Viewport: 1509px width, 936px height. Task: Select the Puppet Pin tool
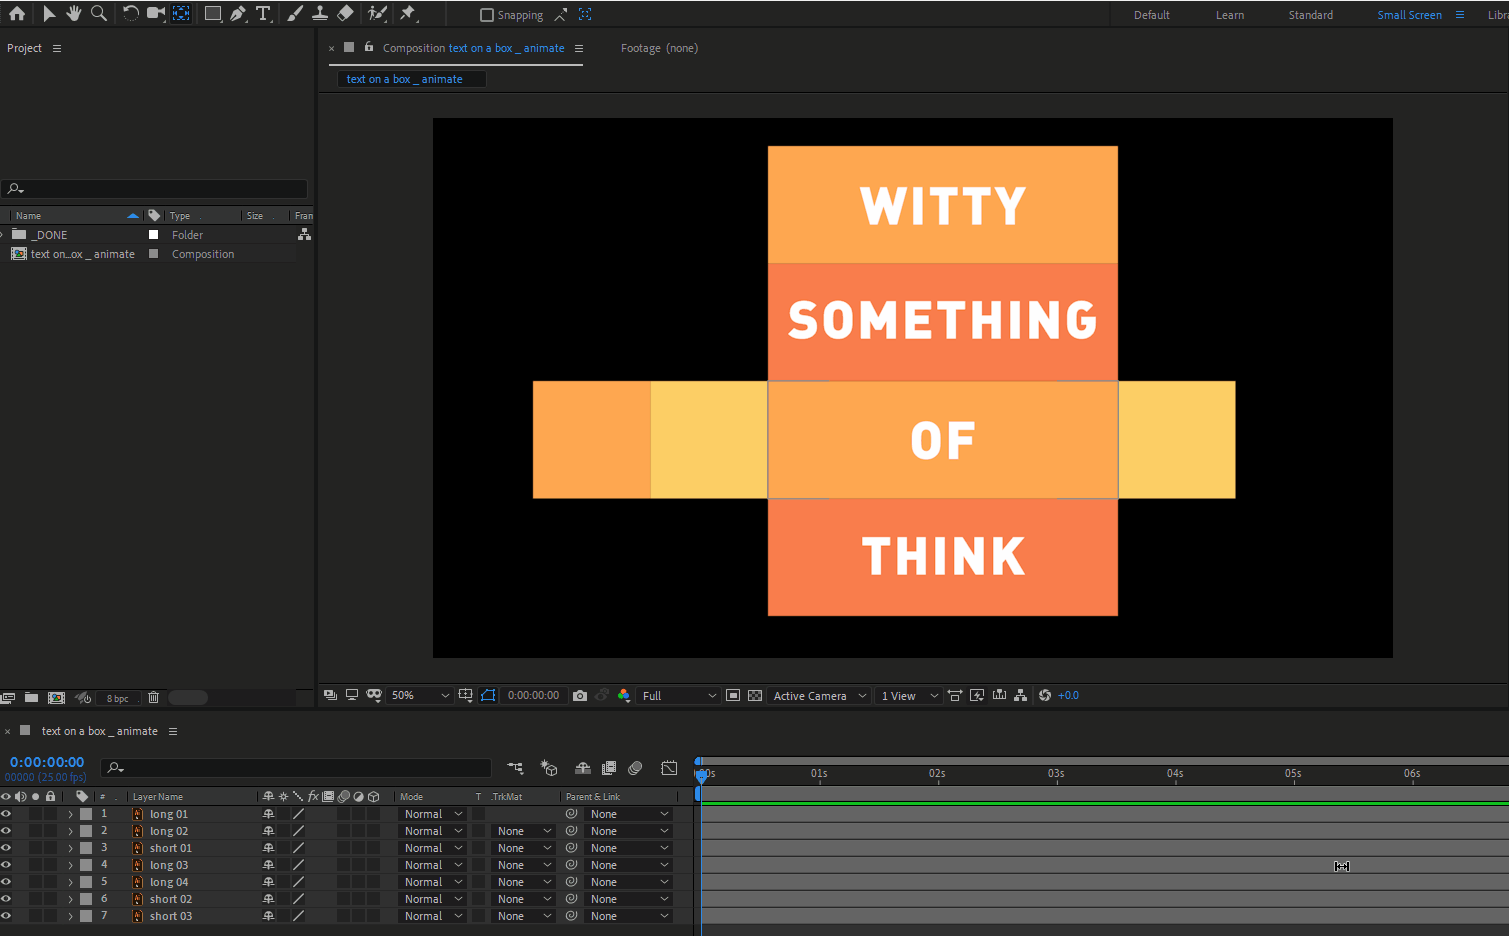tap(408, 14)
